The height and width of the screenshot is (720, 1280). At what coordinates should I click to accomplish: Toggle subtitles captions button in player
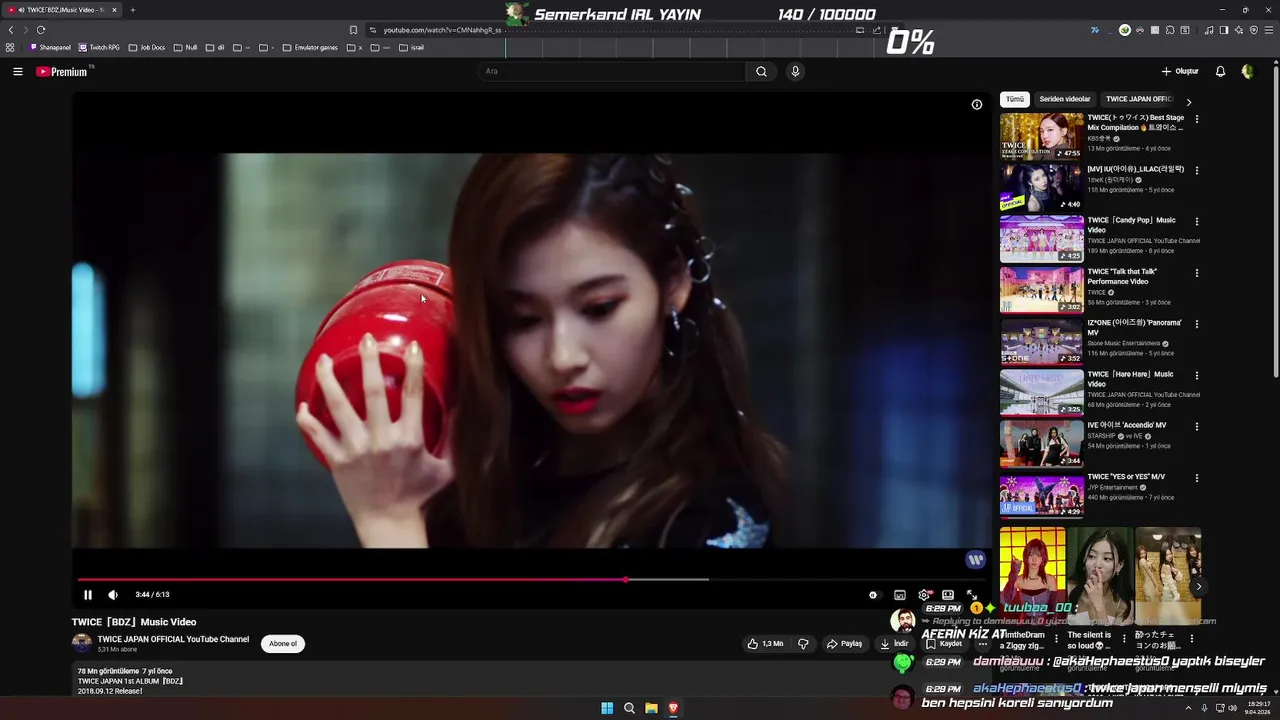coord(900,595)
